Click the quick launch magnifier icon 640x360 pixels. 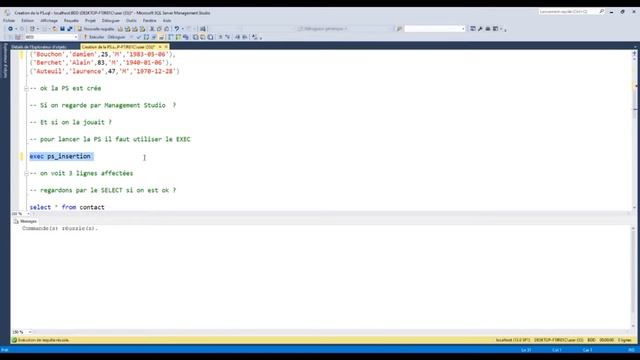point(602,12)
